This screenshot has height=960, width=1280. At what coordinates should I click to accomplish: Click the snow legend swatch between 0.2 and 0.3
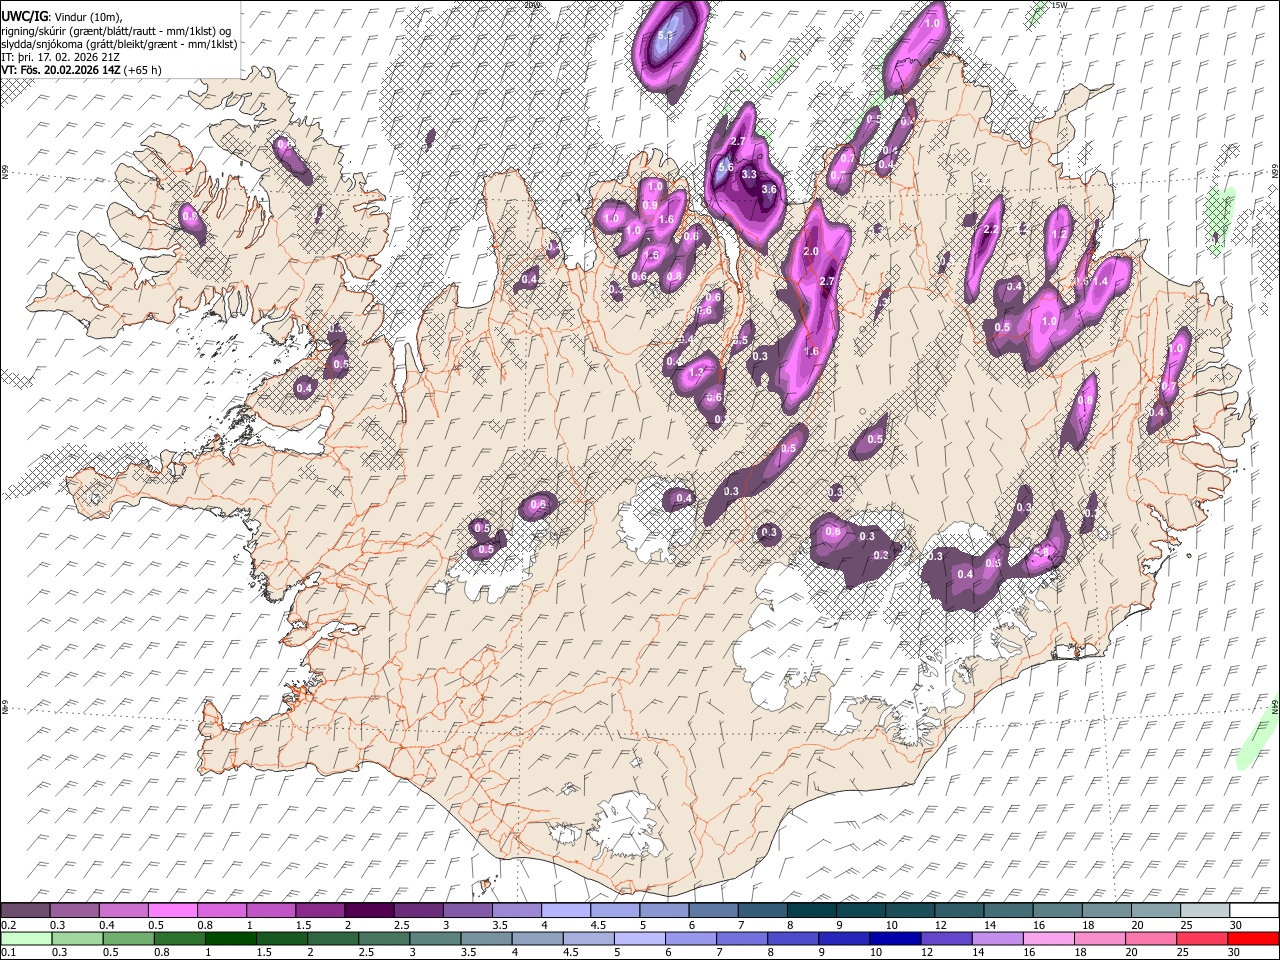pos(26,911)
